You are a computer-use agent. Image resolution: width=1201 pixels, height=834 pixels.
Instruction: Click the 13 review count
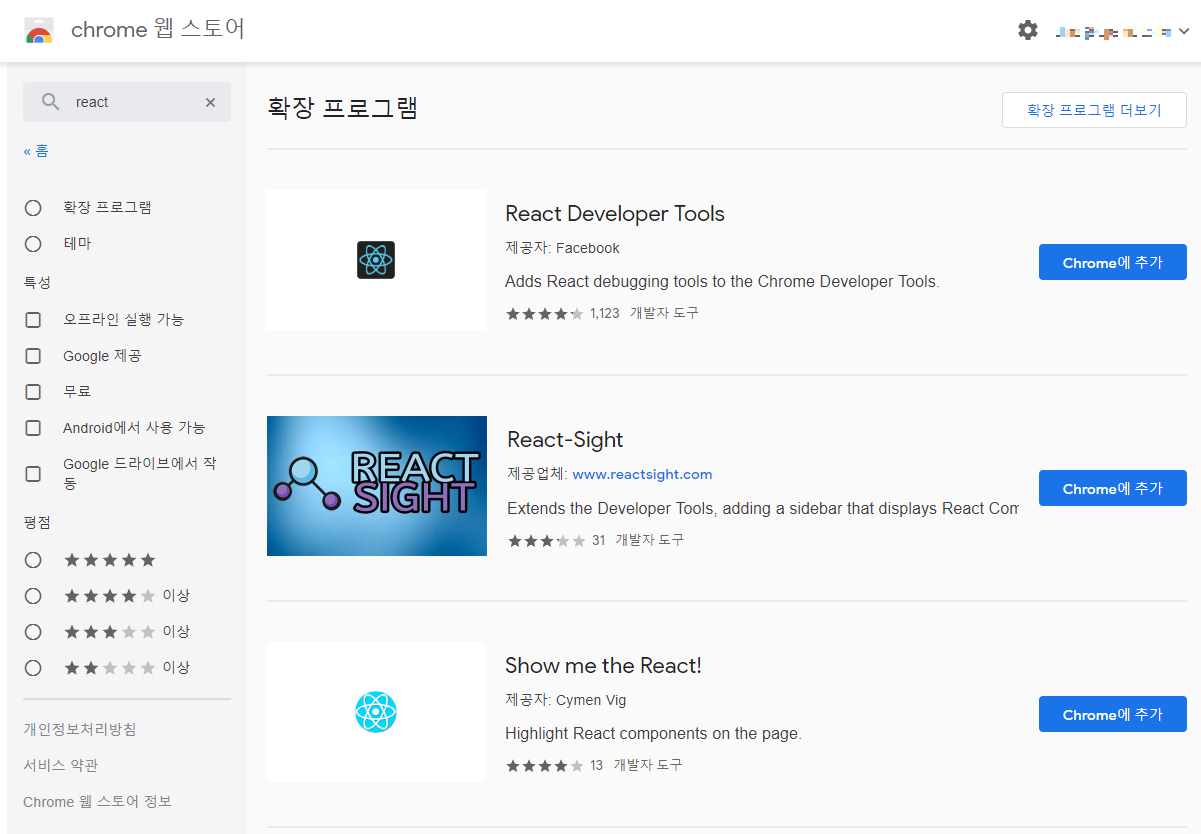pos(597,765)
